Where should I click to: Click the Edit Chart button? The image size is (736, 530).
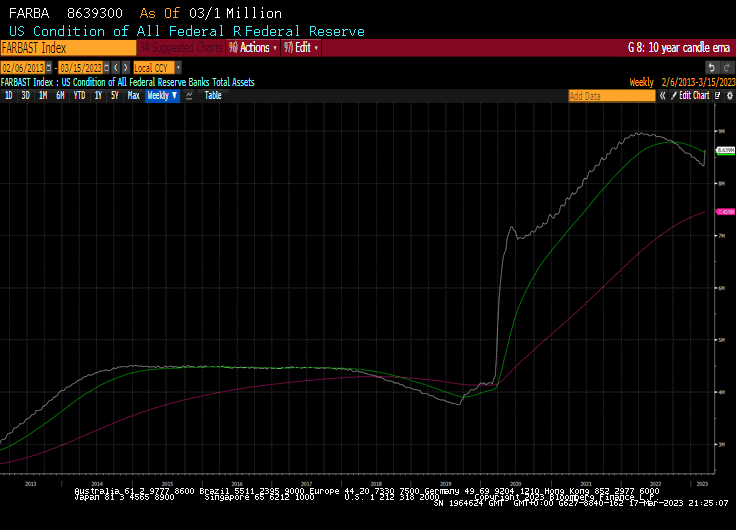click(690, 96)
